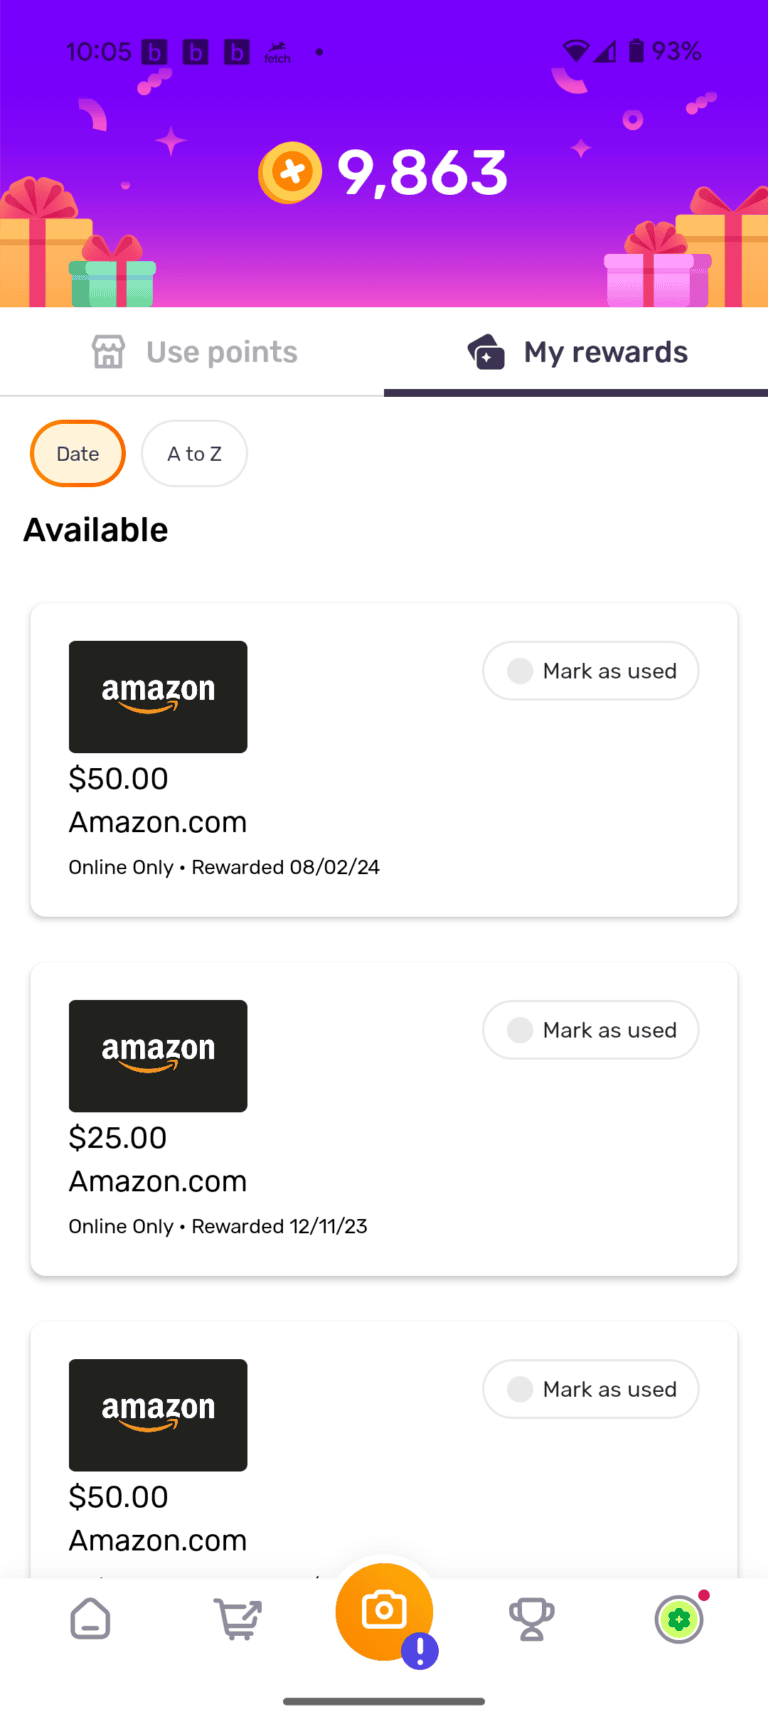Tap the shopping cart icon in bottom bar
Screen dimensions: 768x1724
coord(237,1618)
